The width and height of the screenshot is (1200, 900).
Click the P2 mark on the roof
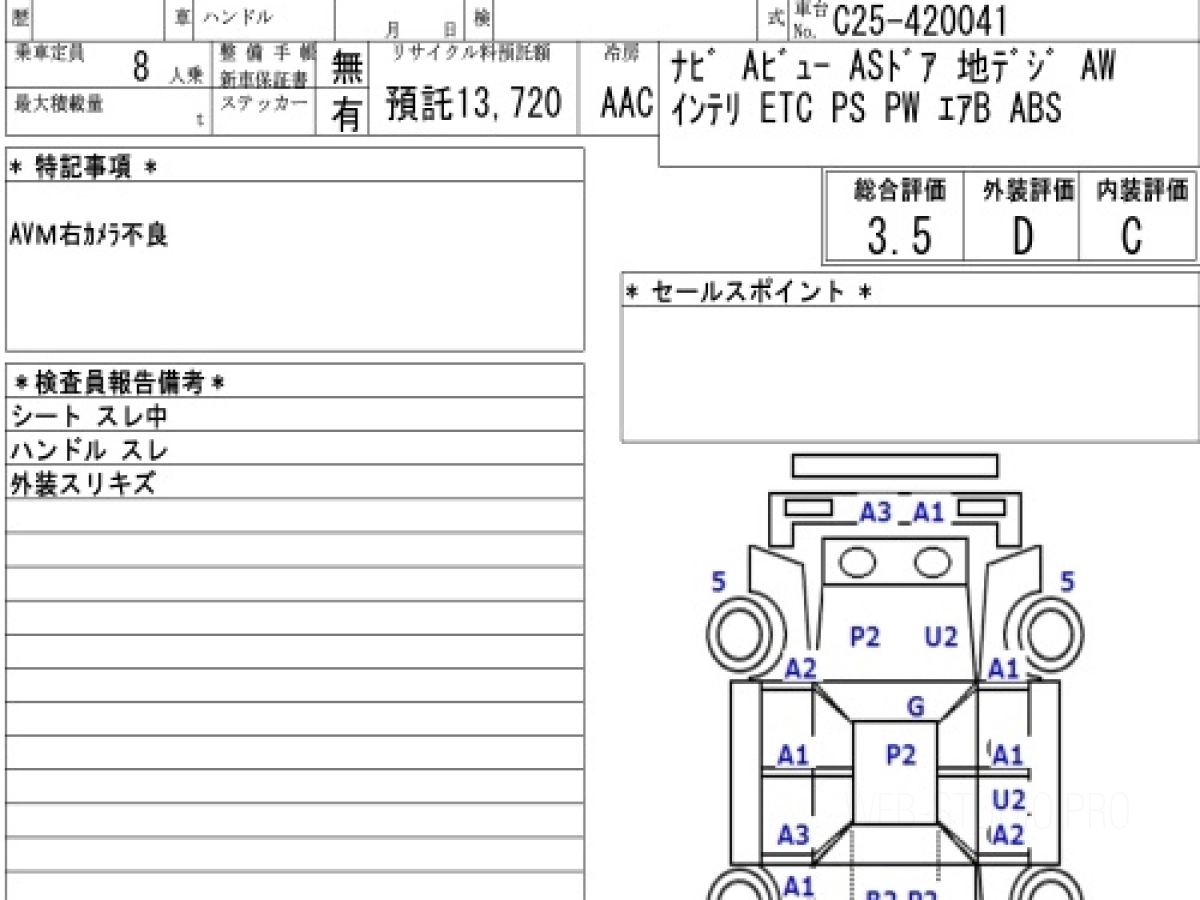901,755
